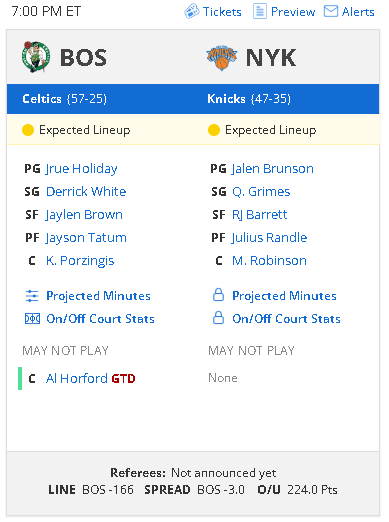Viewport: 389px width, 522px height.
Task: Click the Celtics On/Off Court Stats court icon
Action: point(32,319)
